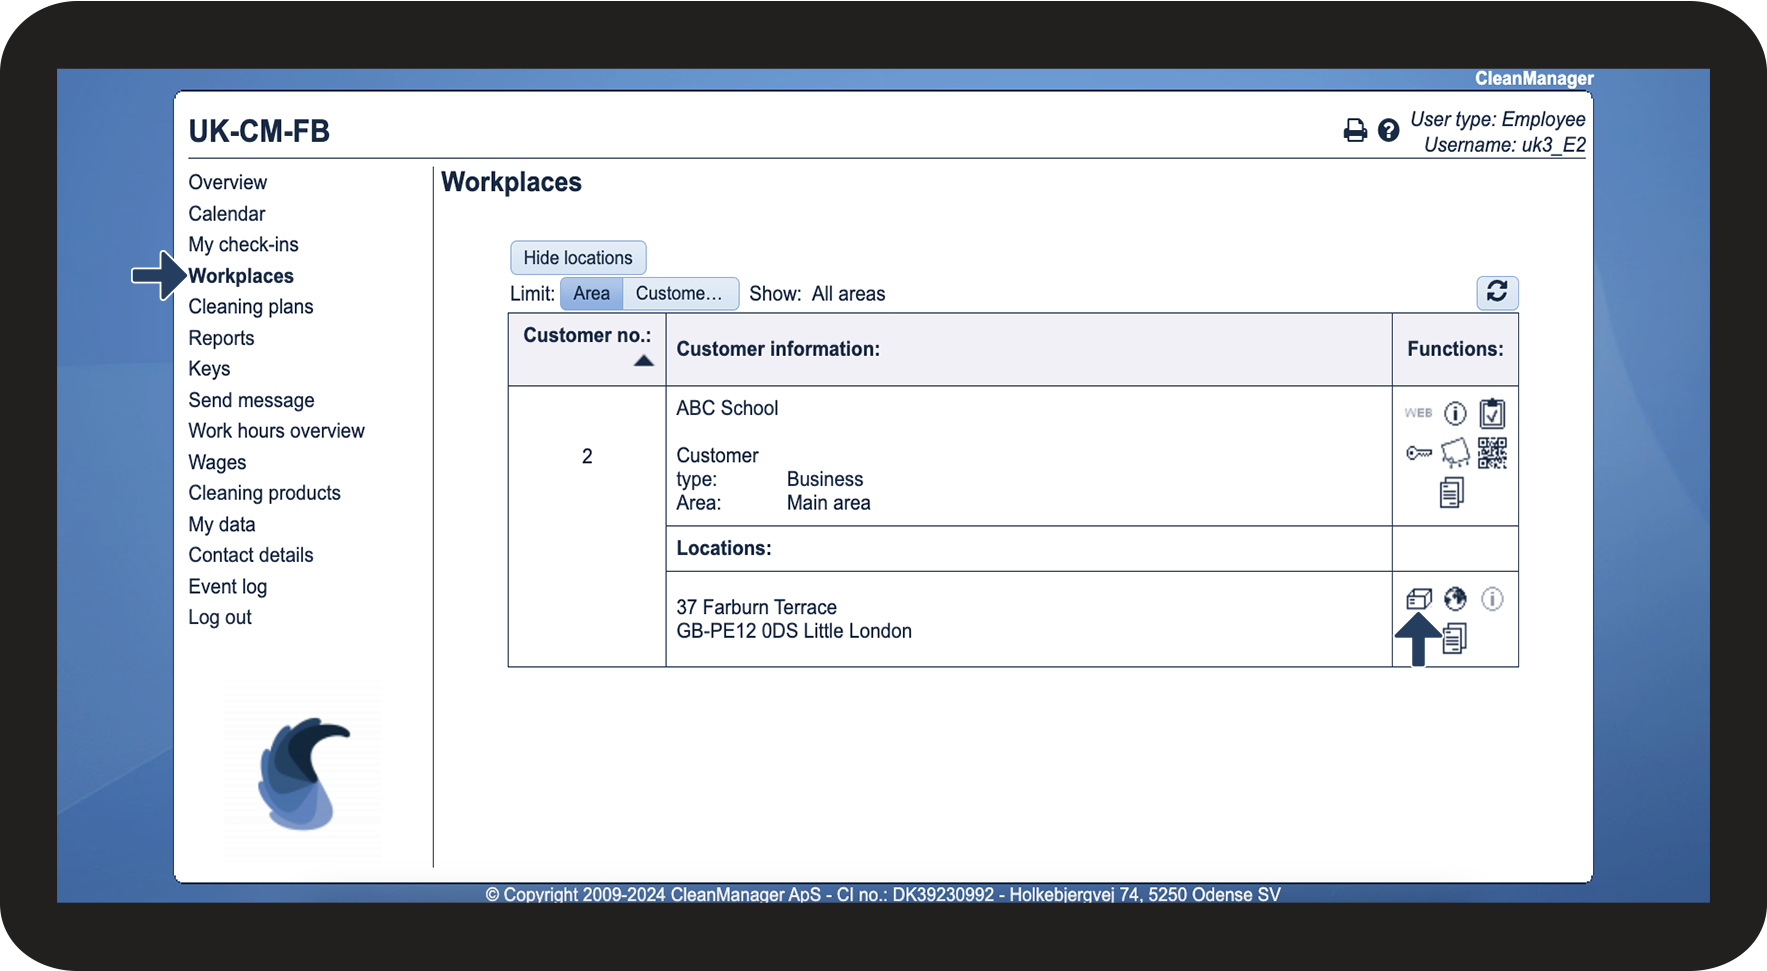This screenshot has height=971, width=1767.
Task: Click the refresh icon above the table
Action: pos(1496,292)
